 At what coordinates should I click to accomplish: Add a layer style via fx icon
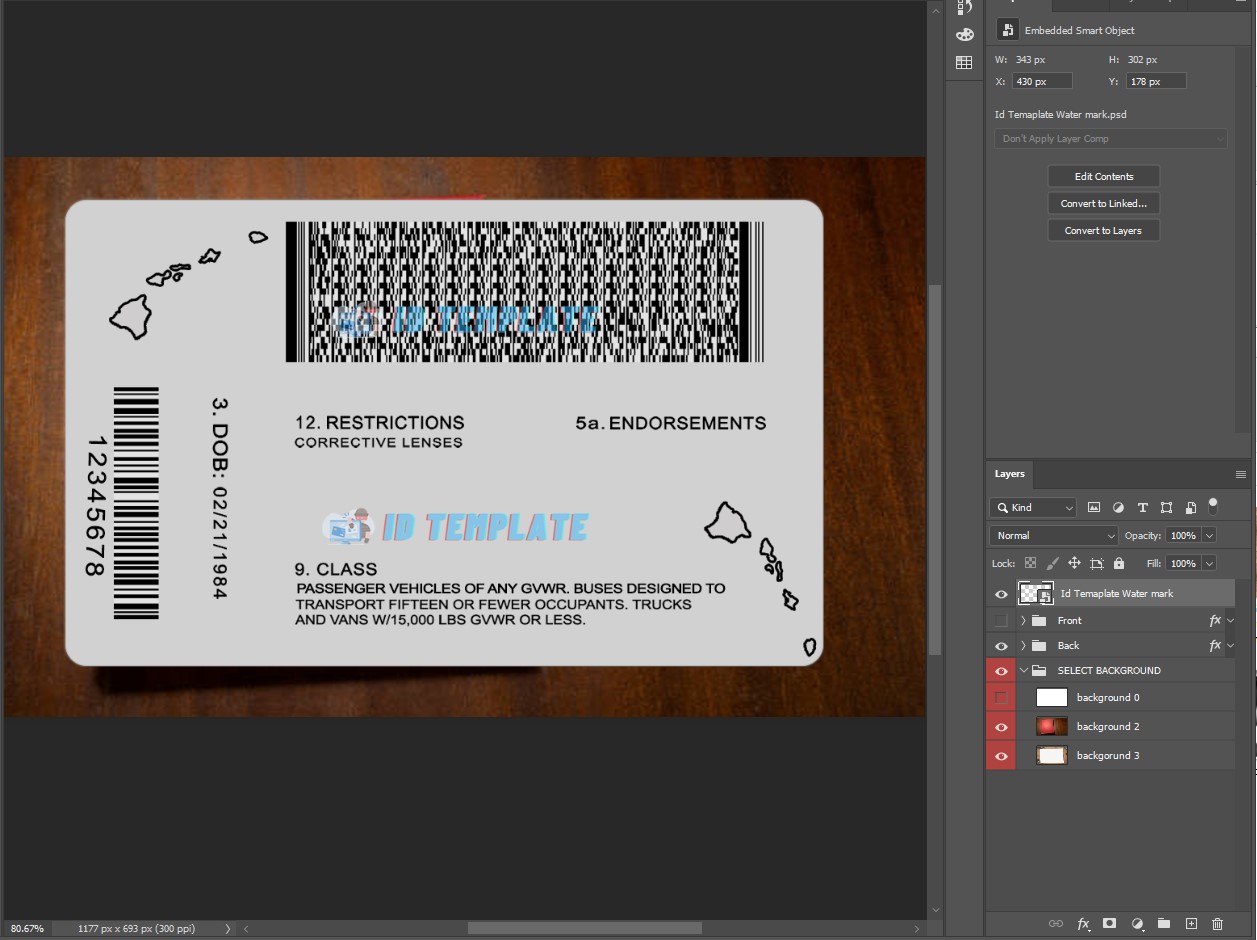click(x=1083, y=924)
